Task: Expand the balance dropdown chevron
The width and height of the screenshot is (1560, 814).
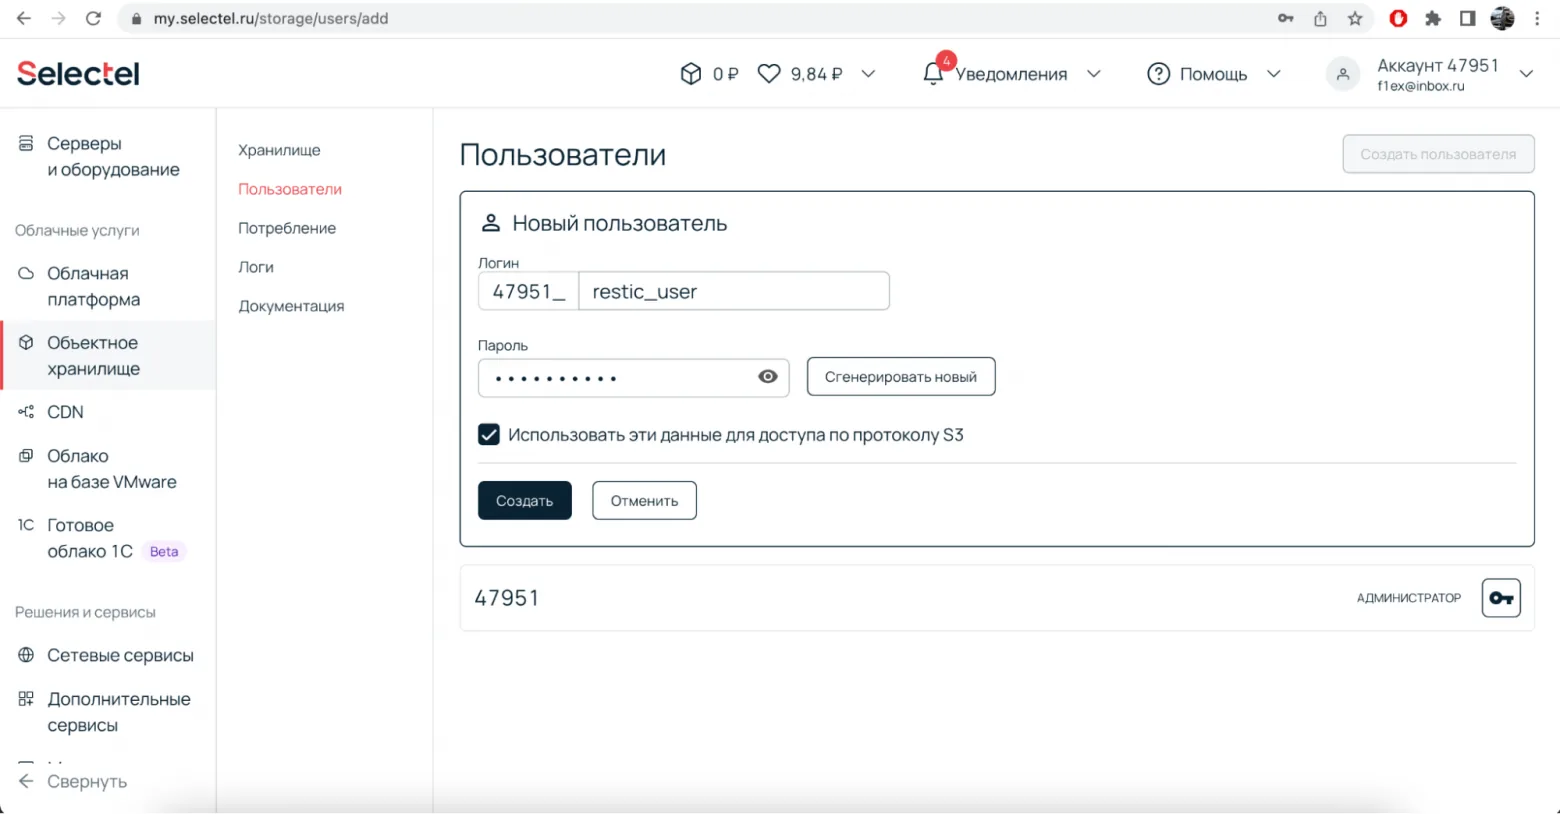Action: 868,74
